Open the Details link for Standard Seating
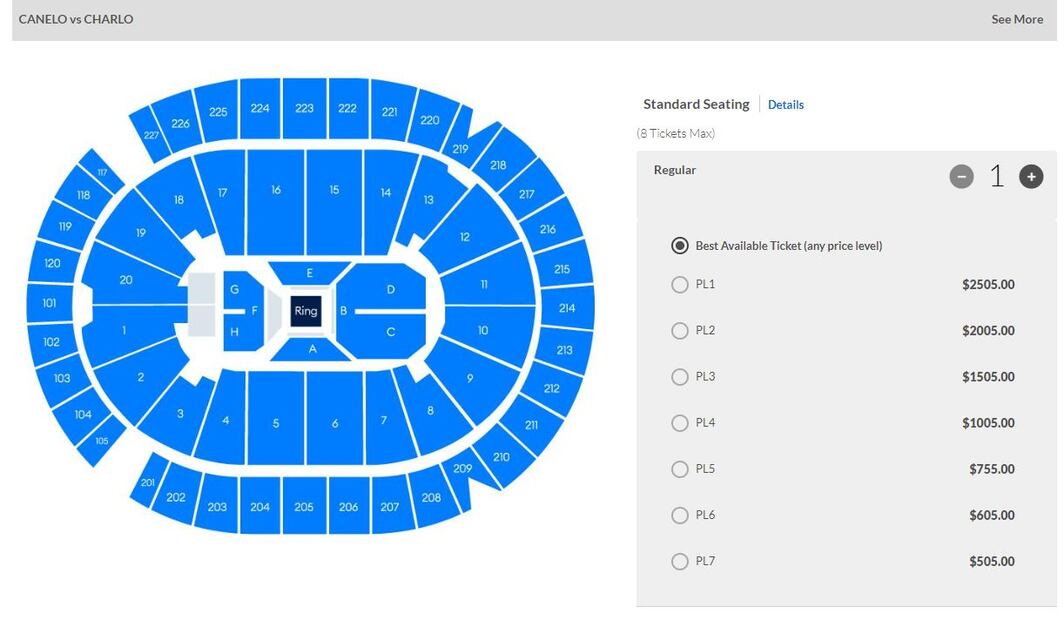 point(785,105)
